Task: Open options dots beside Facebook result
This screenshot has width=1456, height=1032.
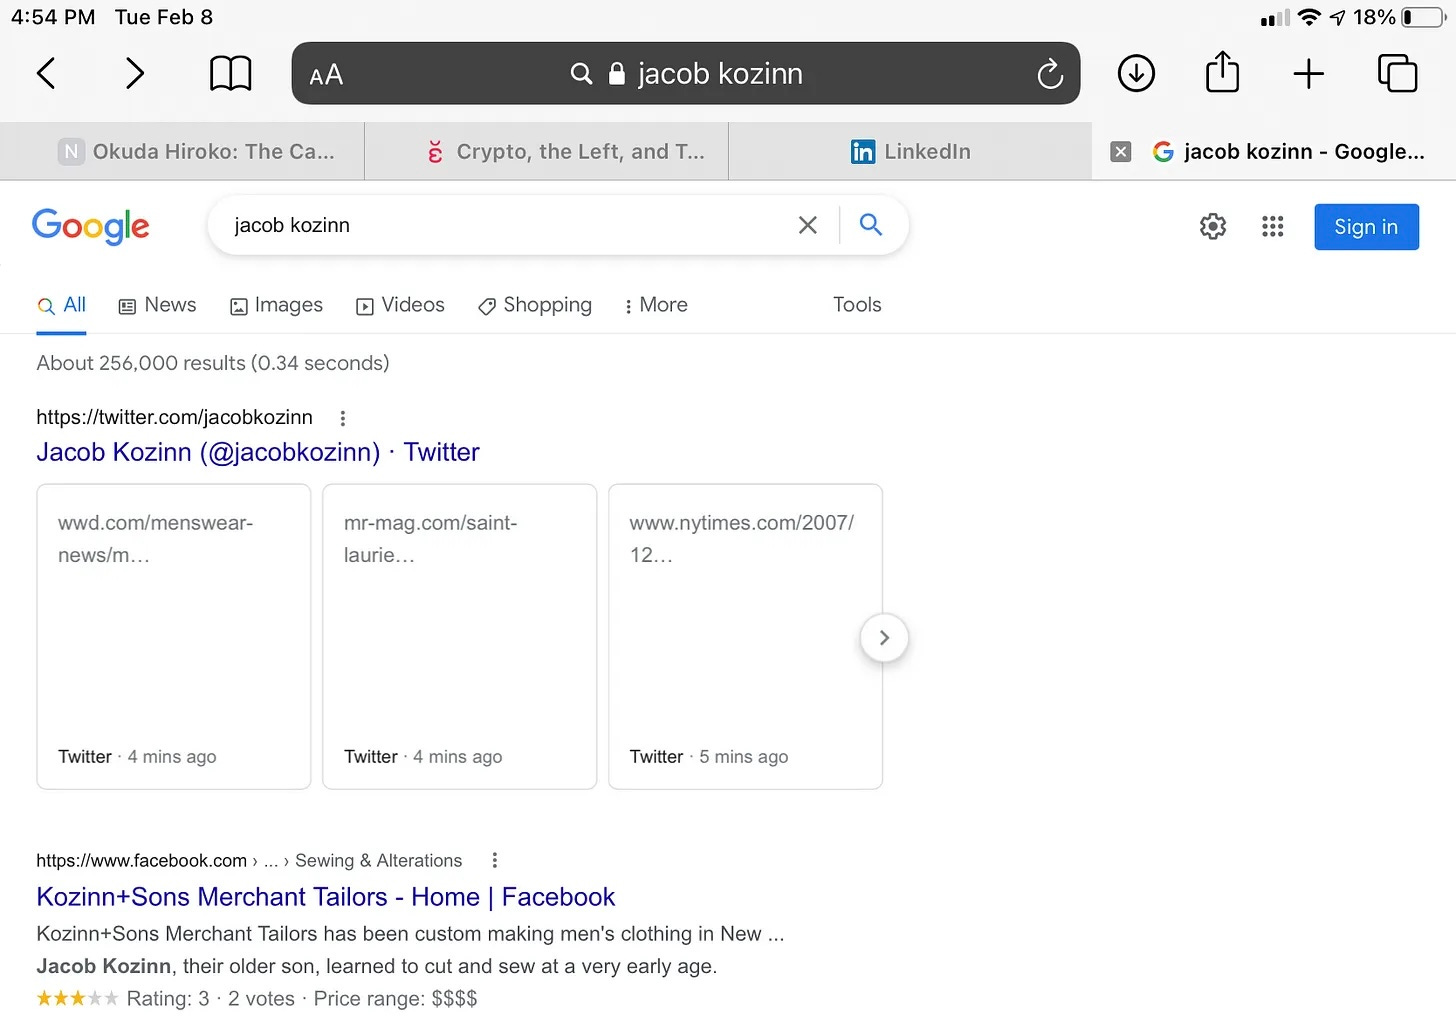Action: pyautogui.click(x=494, y=861)
